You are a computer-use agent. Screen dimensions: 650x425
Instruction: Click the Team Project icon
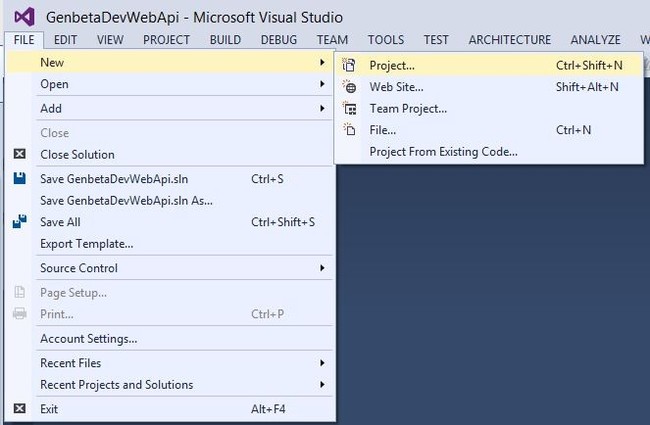[x=349, y=109]
